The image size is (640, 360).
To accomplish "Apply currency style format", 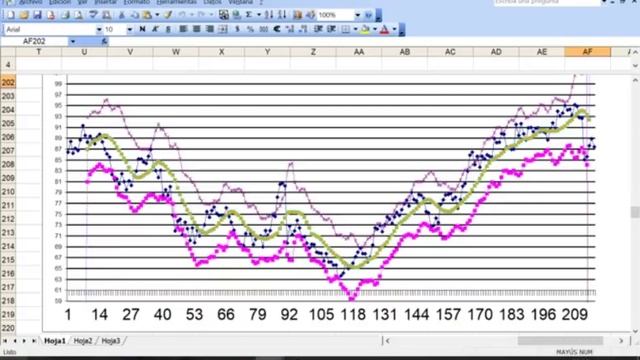I will click(x=237, y=29).
